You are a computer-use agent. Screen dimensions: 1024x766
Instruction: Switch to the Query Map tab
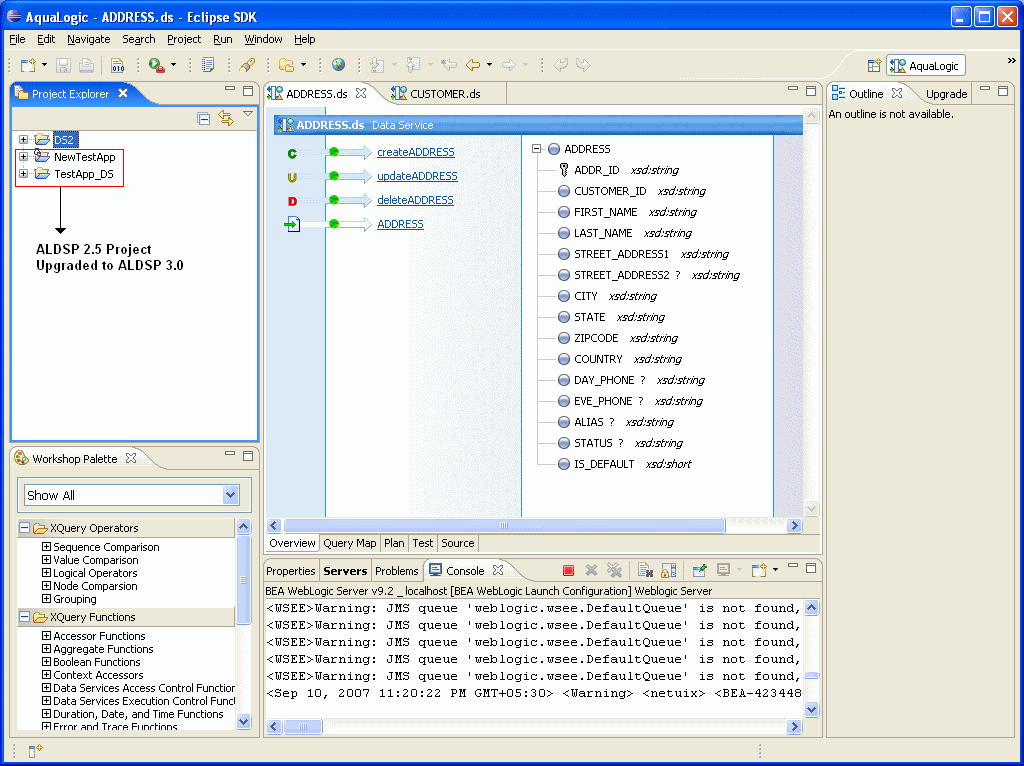coord(349,543)
